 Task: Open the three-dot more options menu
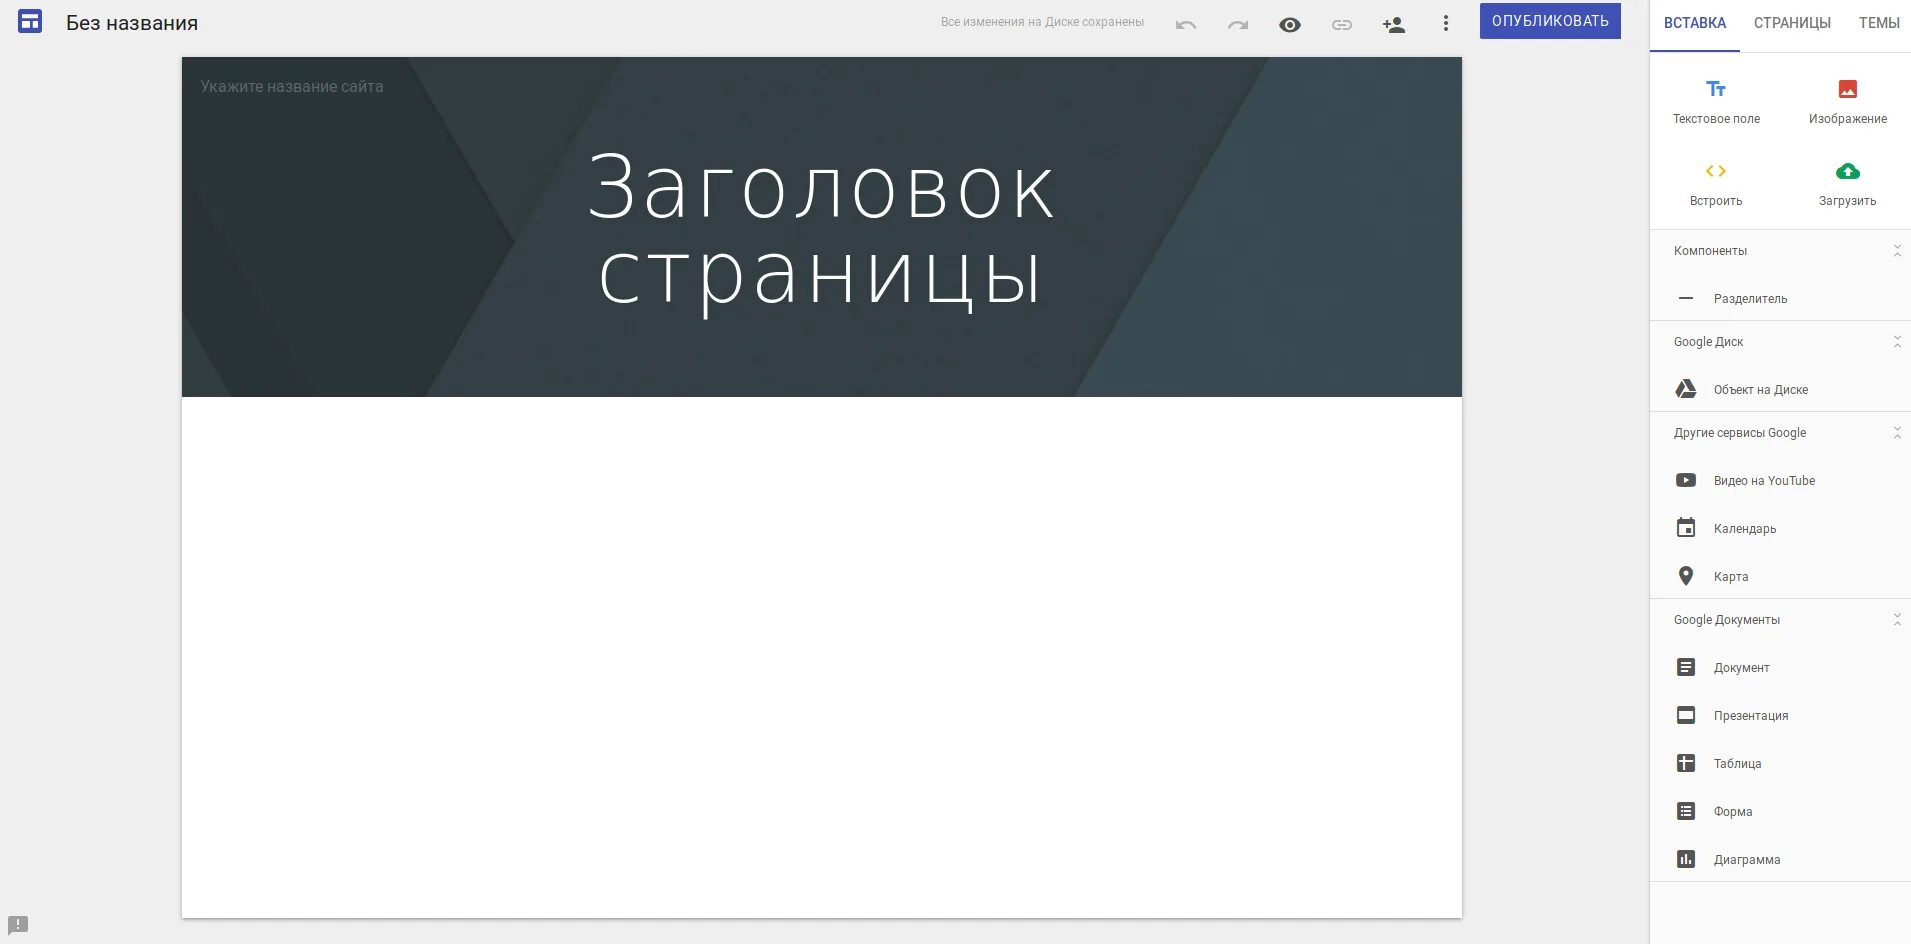click(x=1446, y=23)
